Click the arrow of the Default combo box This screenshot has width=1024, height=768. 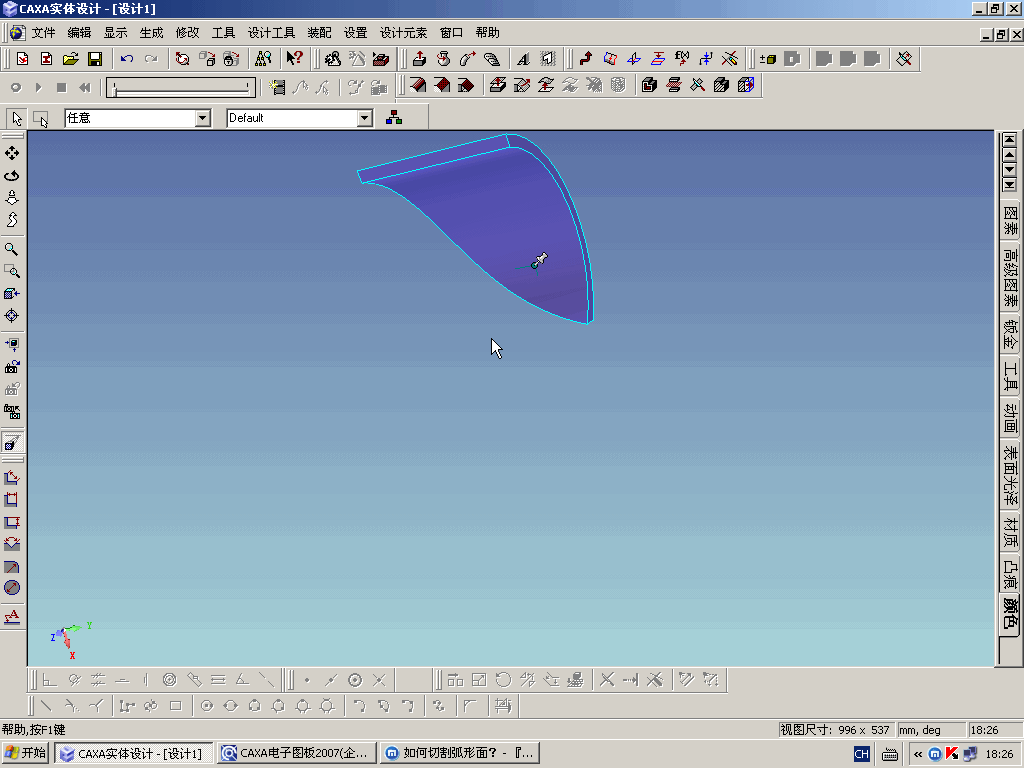coord(365,118)
